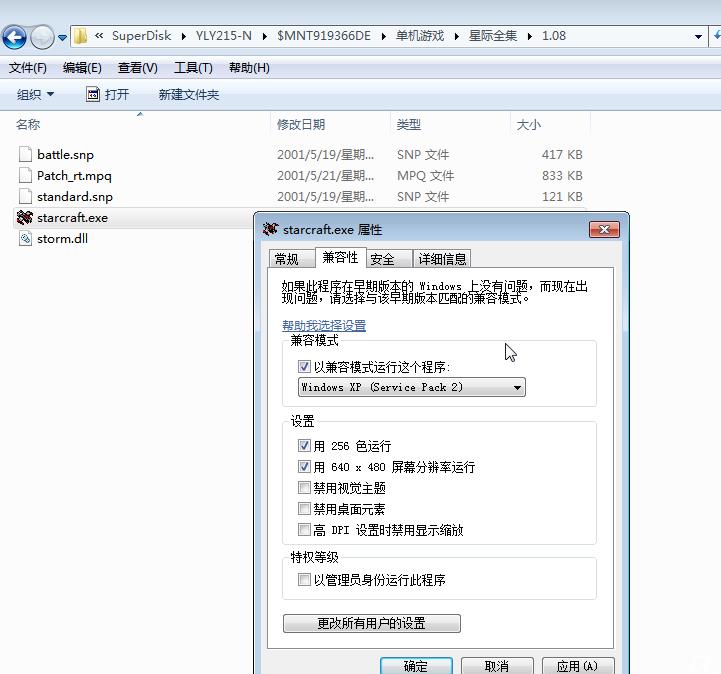Enable 以管理员身份运行此程序 checkbox

pyautogui.click(x=304, y=579)
